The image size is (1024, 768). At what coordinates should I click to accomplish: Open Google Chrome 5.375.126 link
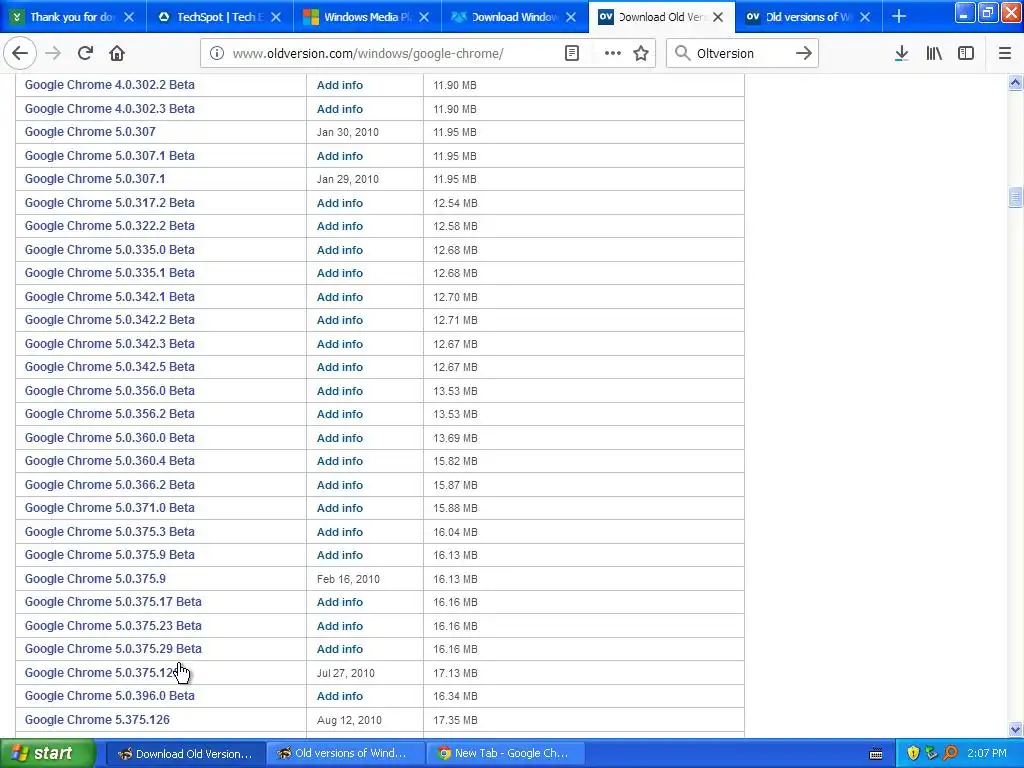(97, 720)
